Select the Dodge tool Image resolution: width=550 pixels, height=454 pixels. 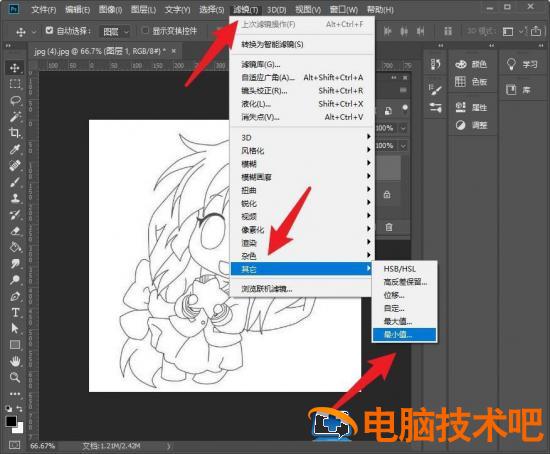(x=15, y=280)
